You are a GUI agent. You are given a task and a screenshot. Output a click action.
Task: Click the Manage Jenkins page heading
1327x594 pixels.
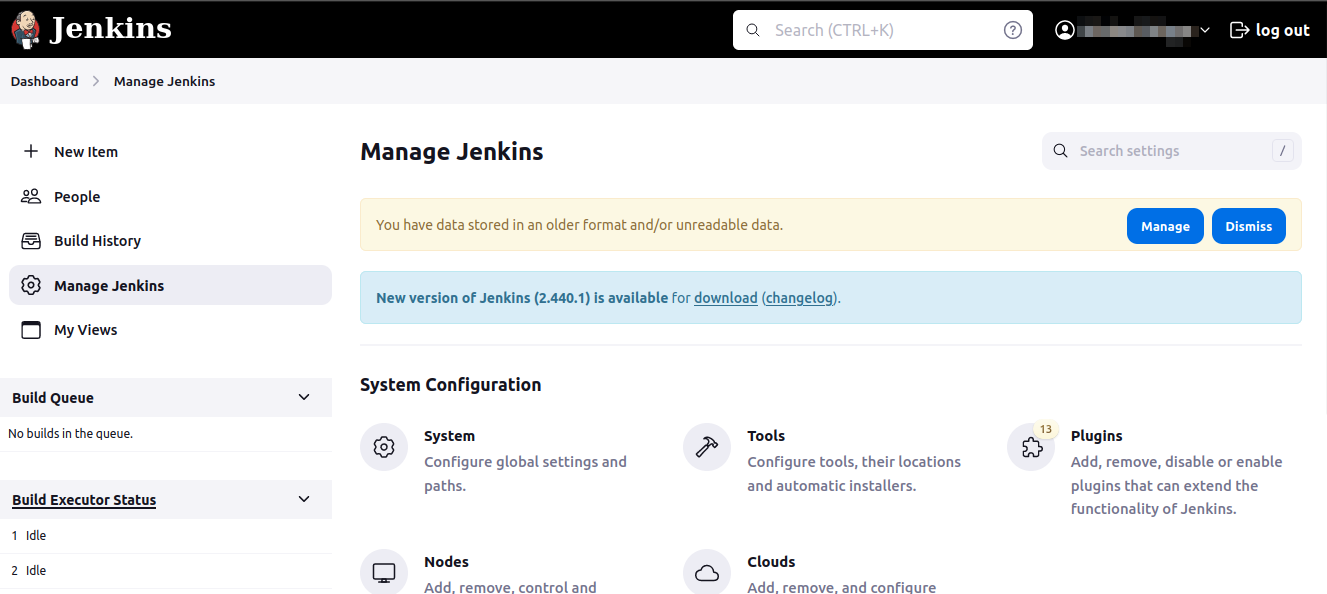pyautogui.click(x=452, y=152)
